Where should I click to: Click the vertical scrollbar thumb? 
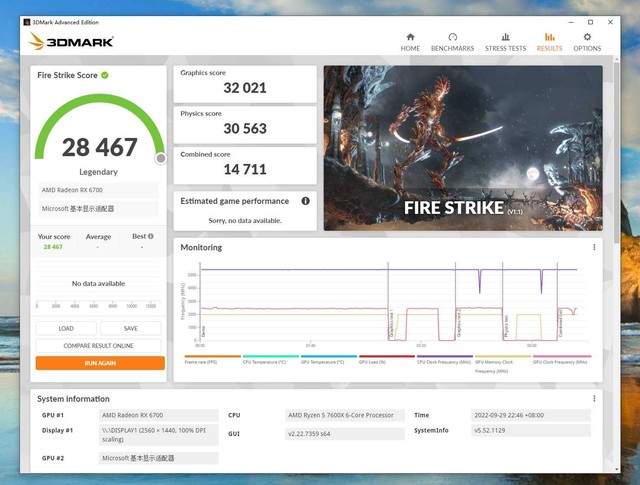tap(616, 151)
